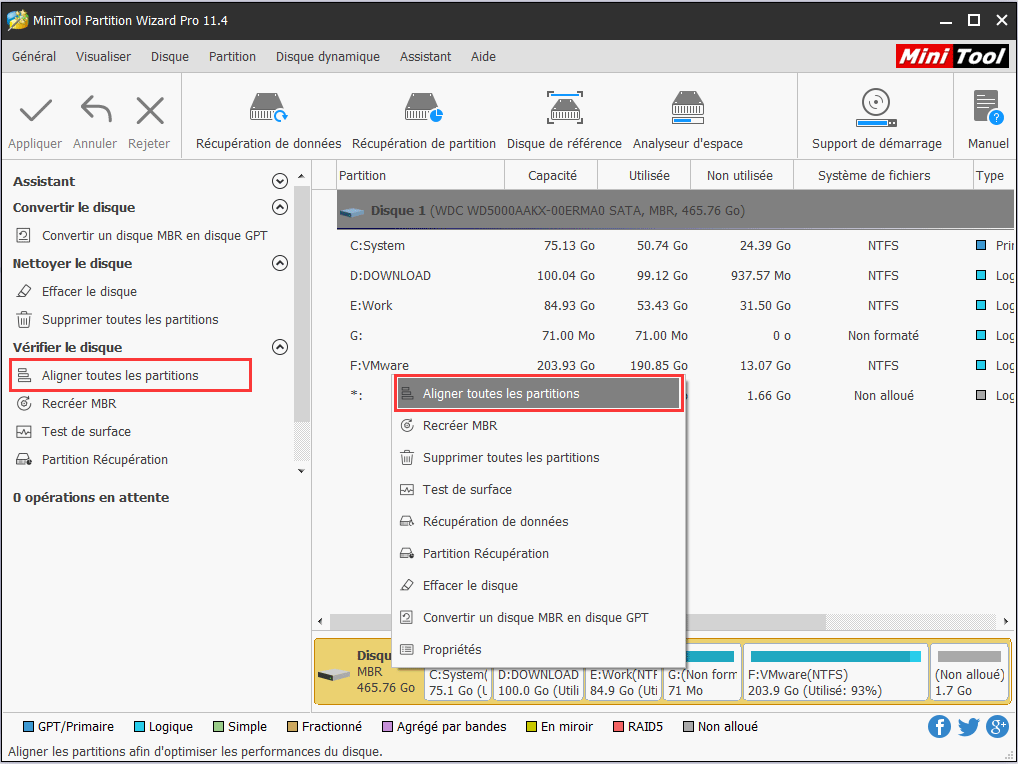Viewport: 1018px width, 764px height.
Task: Open Support de démarrage media icon
Action: pos(876,108)
